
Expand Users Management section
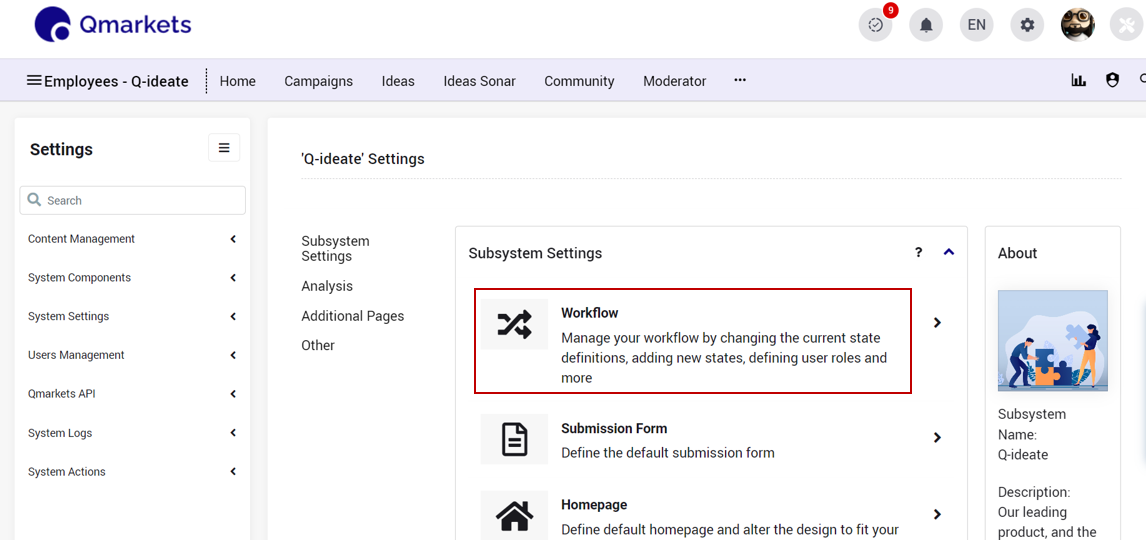(132, 355)
